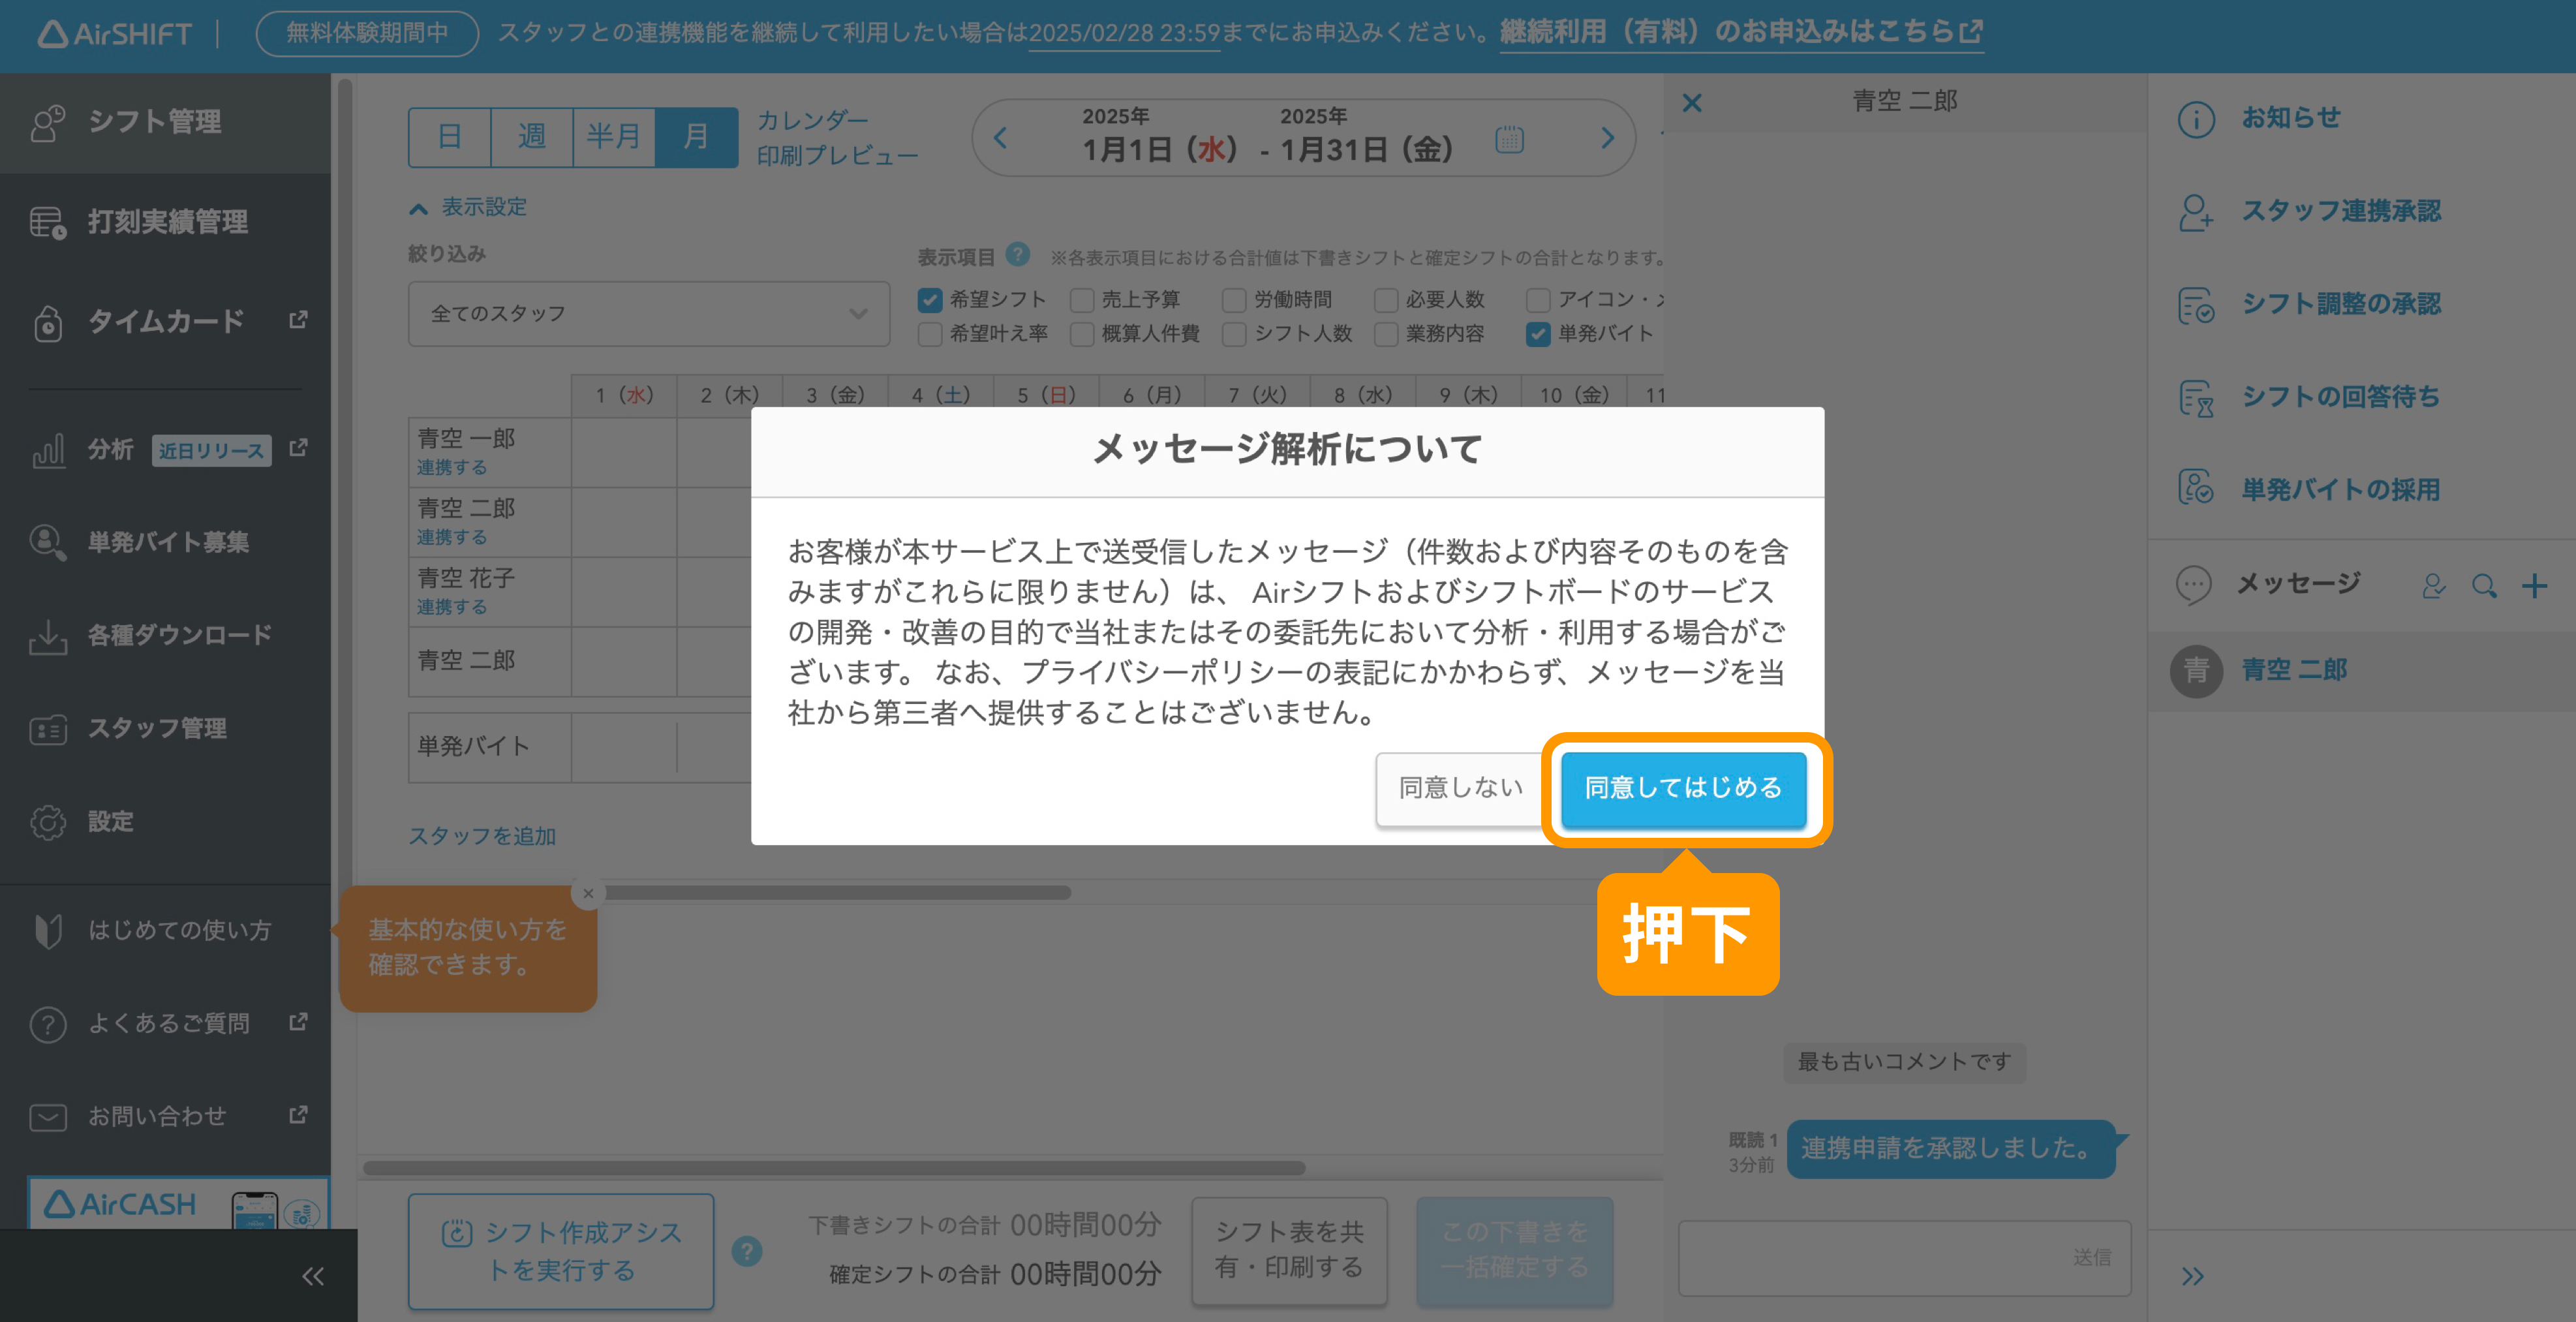Click the help icon beside シフト作成アシスト
The image size is (2576, 1322).
747,1252
